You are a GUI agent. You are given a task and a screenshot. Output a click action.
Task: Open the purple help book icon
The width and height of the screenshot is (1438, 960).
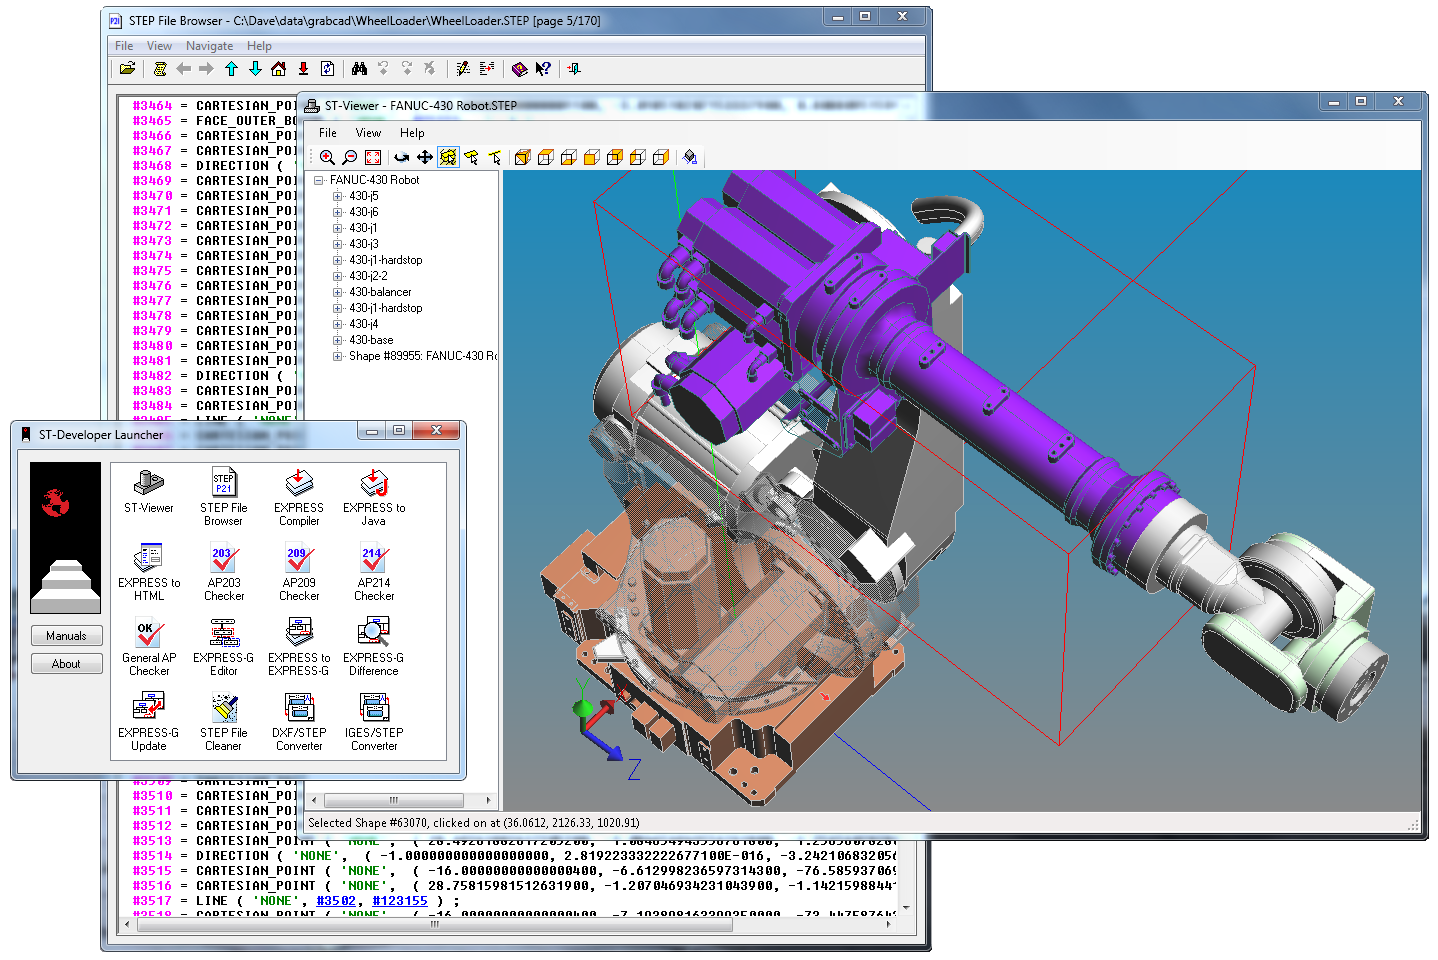coord(519,69)
